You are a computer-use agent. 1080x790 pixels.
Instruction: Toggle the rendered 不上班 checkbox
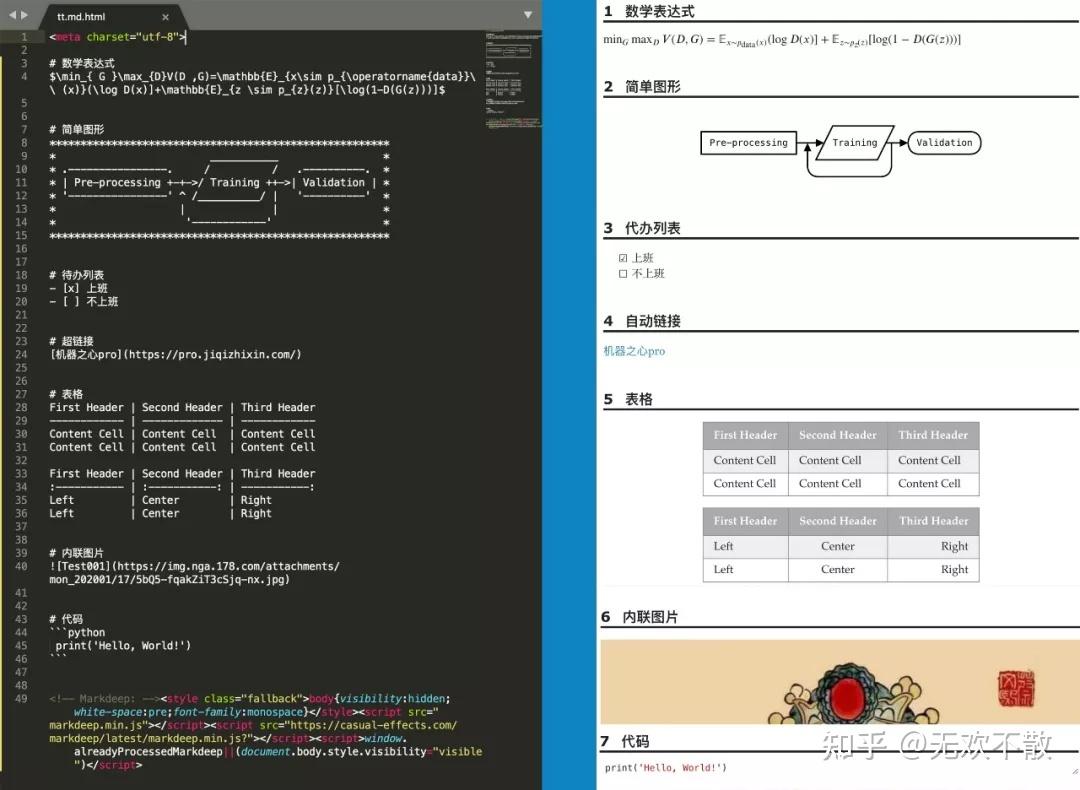point(623,273)
